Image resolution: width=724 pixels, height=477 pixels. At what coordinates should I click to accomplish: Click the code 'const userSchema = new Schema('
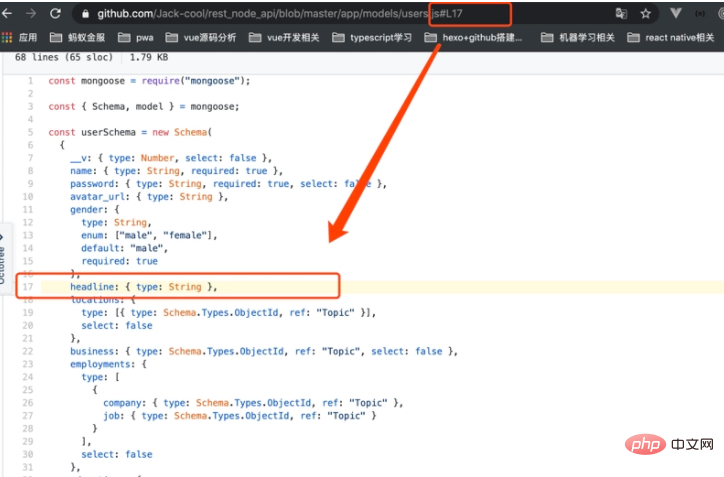pos(130,133)
